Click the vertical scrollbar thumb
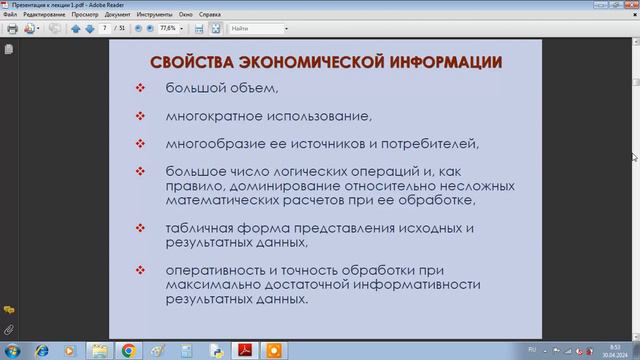Screen dimensions: 640x360 click(636, 81)
